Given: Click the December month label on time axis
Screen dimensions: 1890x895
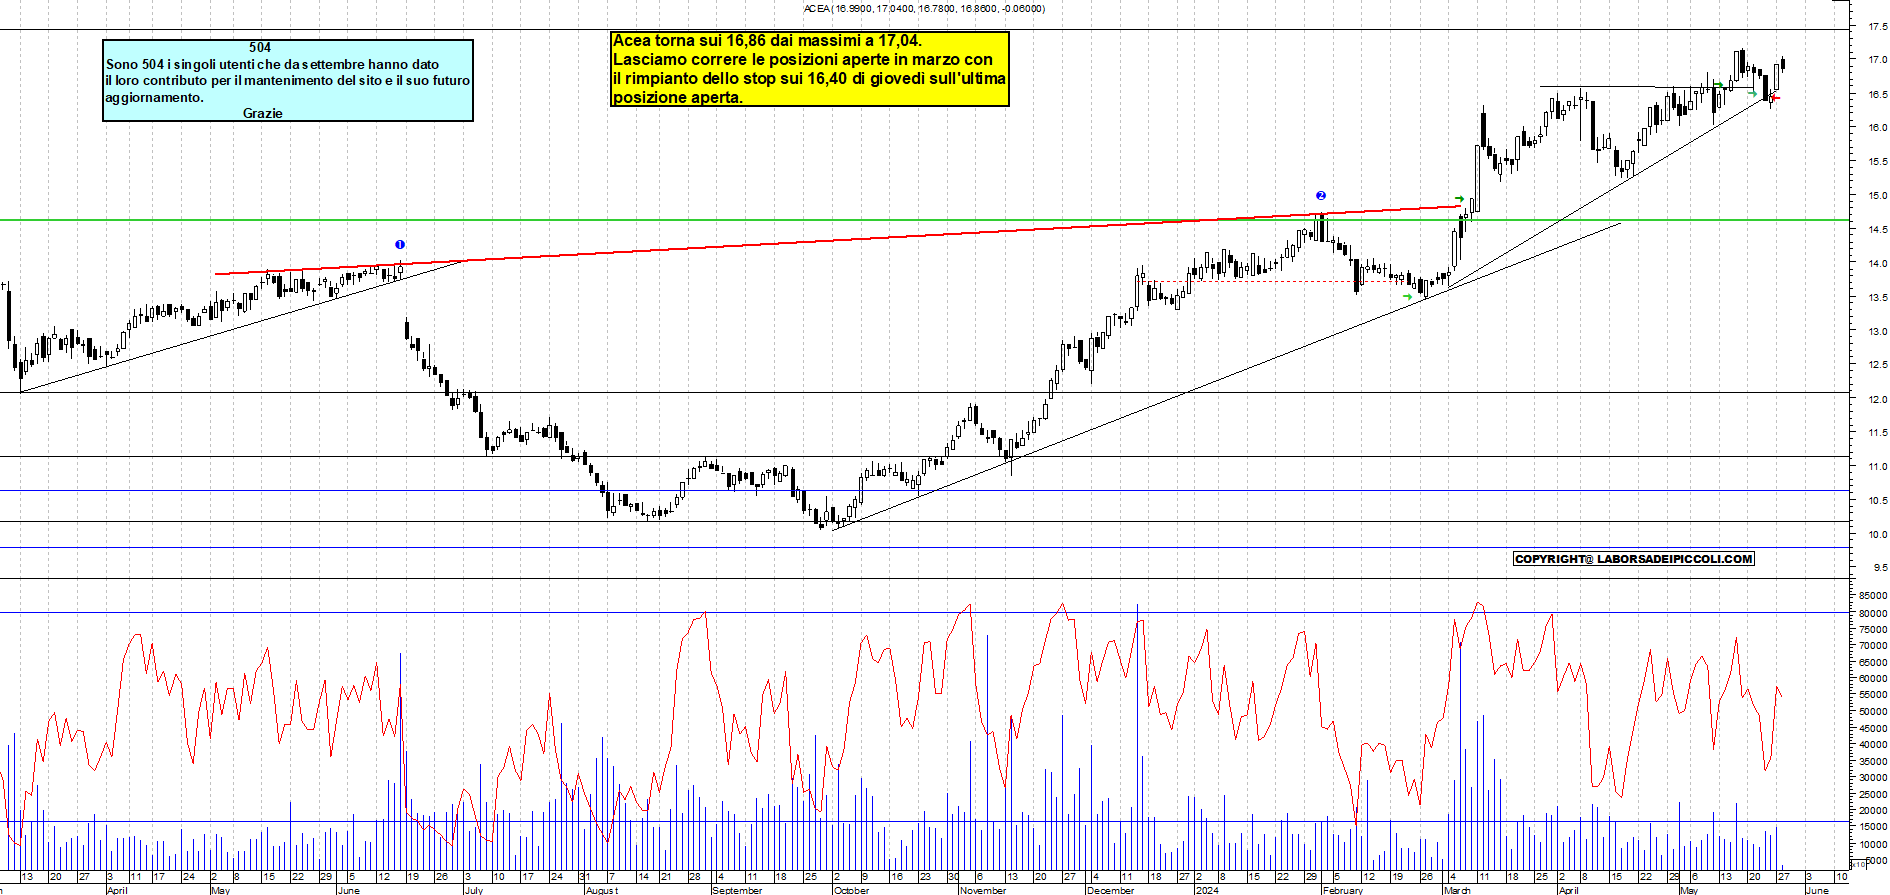Looking at the screenshot, I should 1111,890.
